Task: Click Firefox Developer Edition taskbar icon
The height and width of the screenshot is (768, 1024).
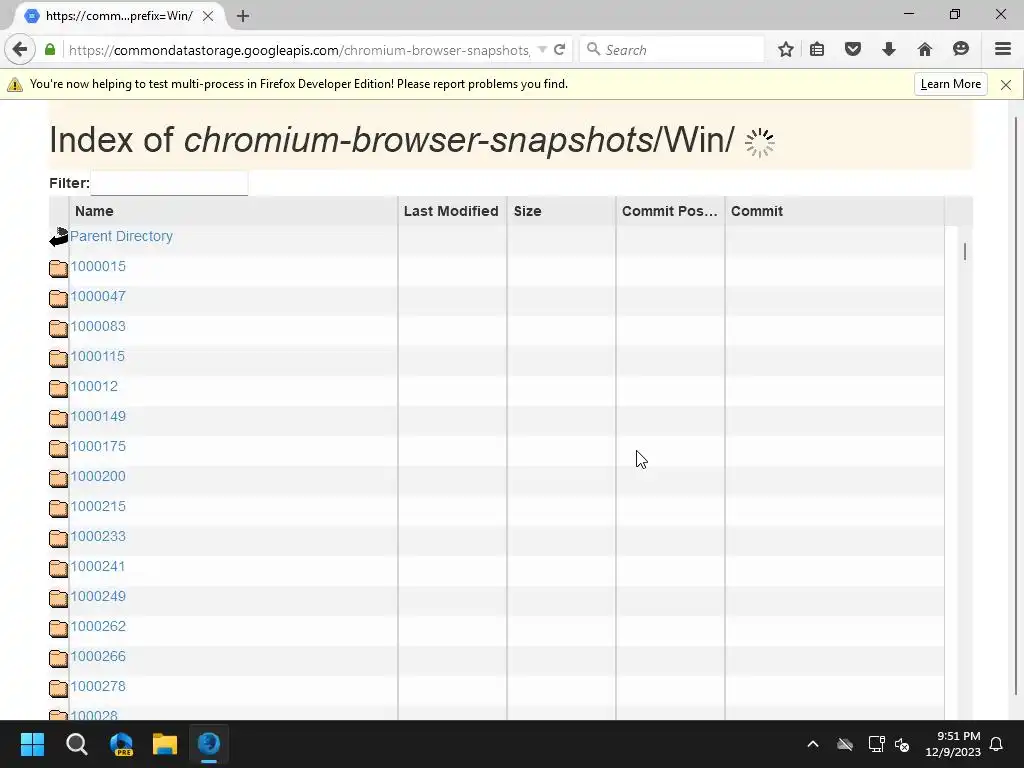Action: [x=209, y=744]
